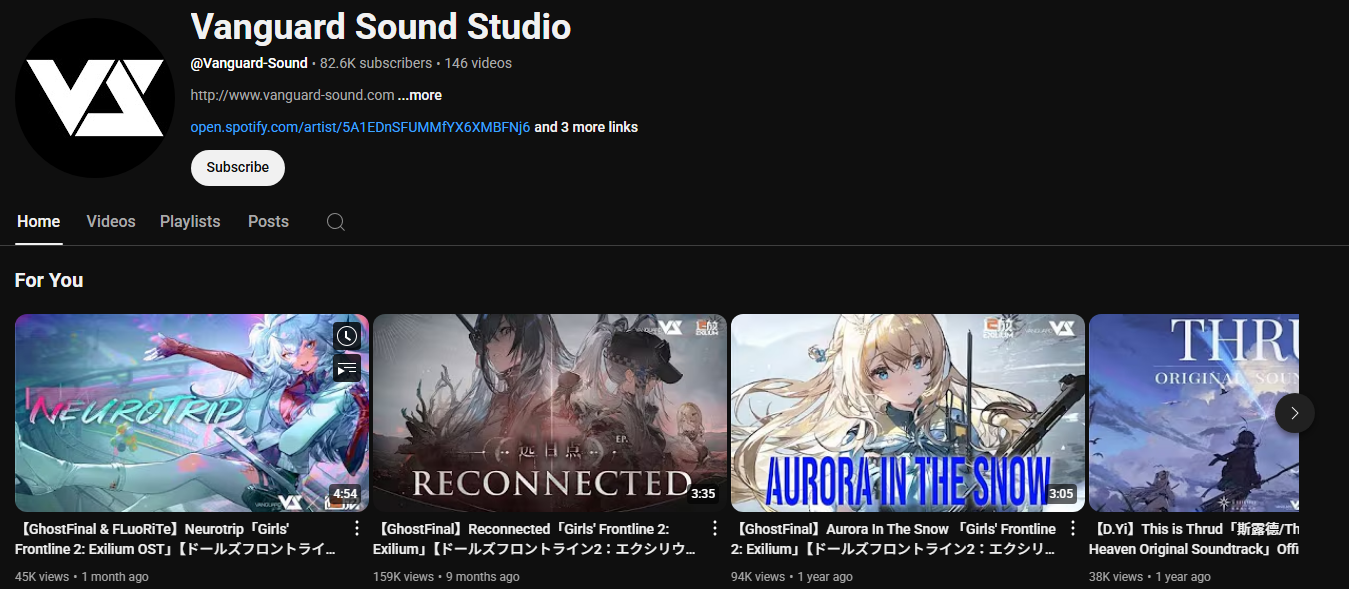Click the @Vanguard-Sound handle
This screenshot has width=1349, height=589.
point(249,63)
